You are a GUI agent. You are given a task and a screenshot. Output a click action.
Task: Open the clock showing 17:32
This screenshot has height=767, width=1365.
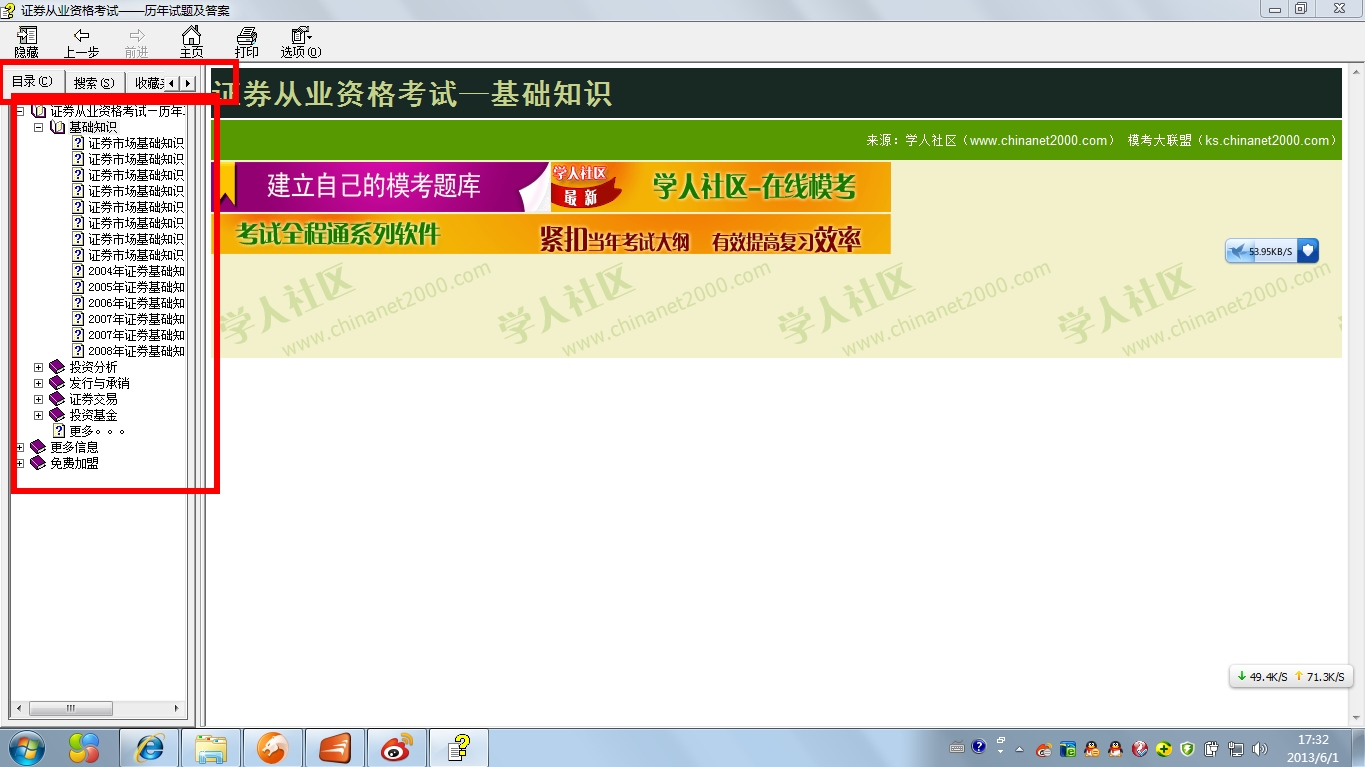tap(1313, 748)
